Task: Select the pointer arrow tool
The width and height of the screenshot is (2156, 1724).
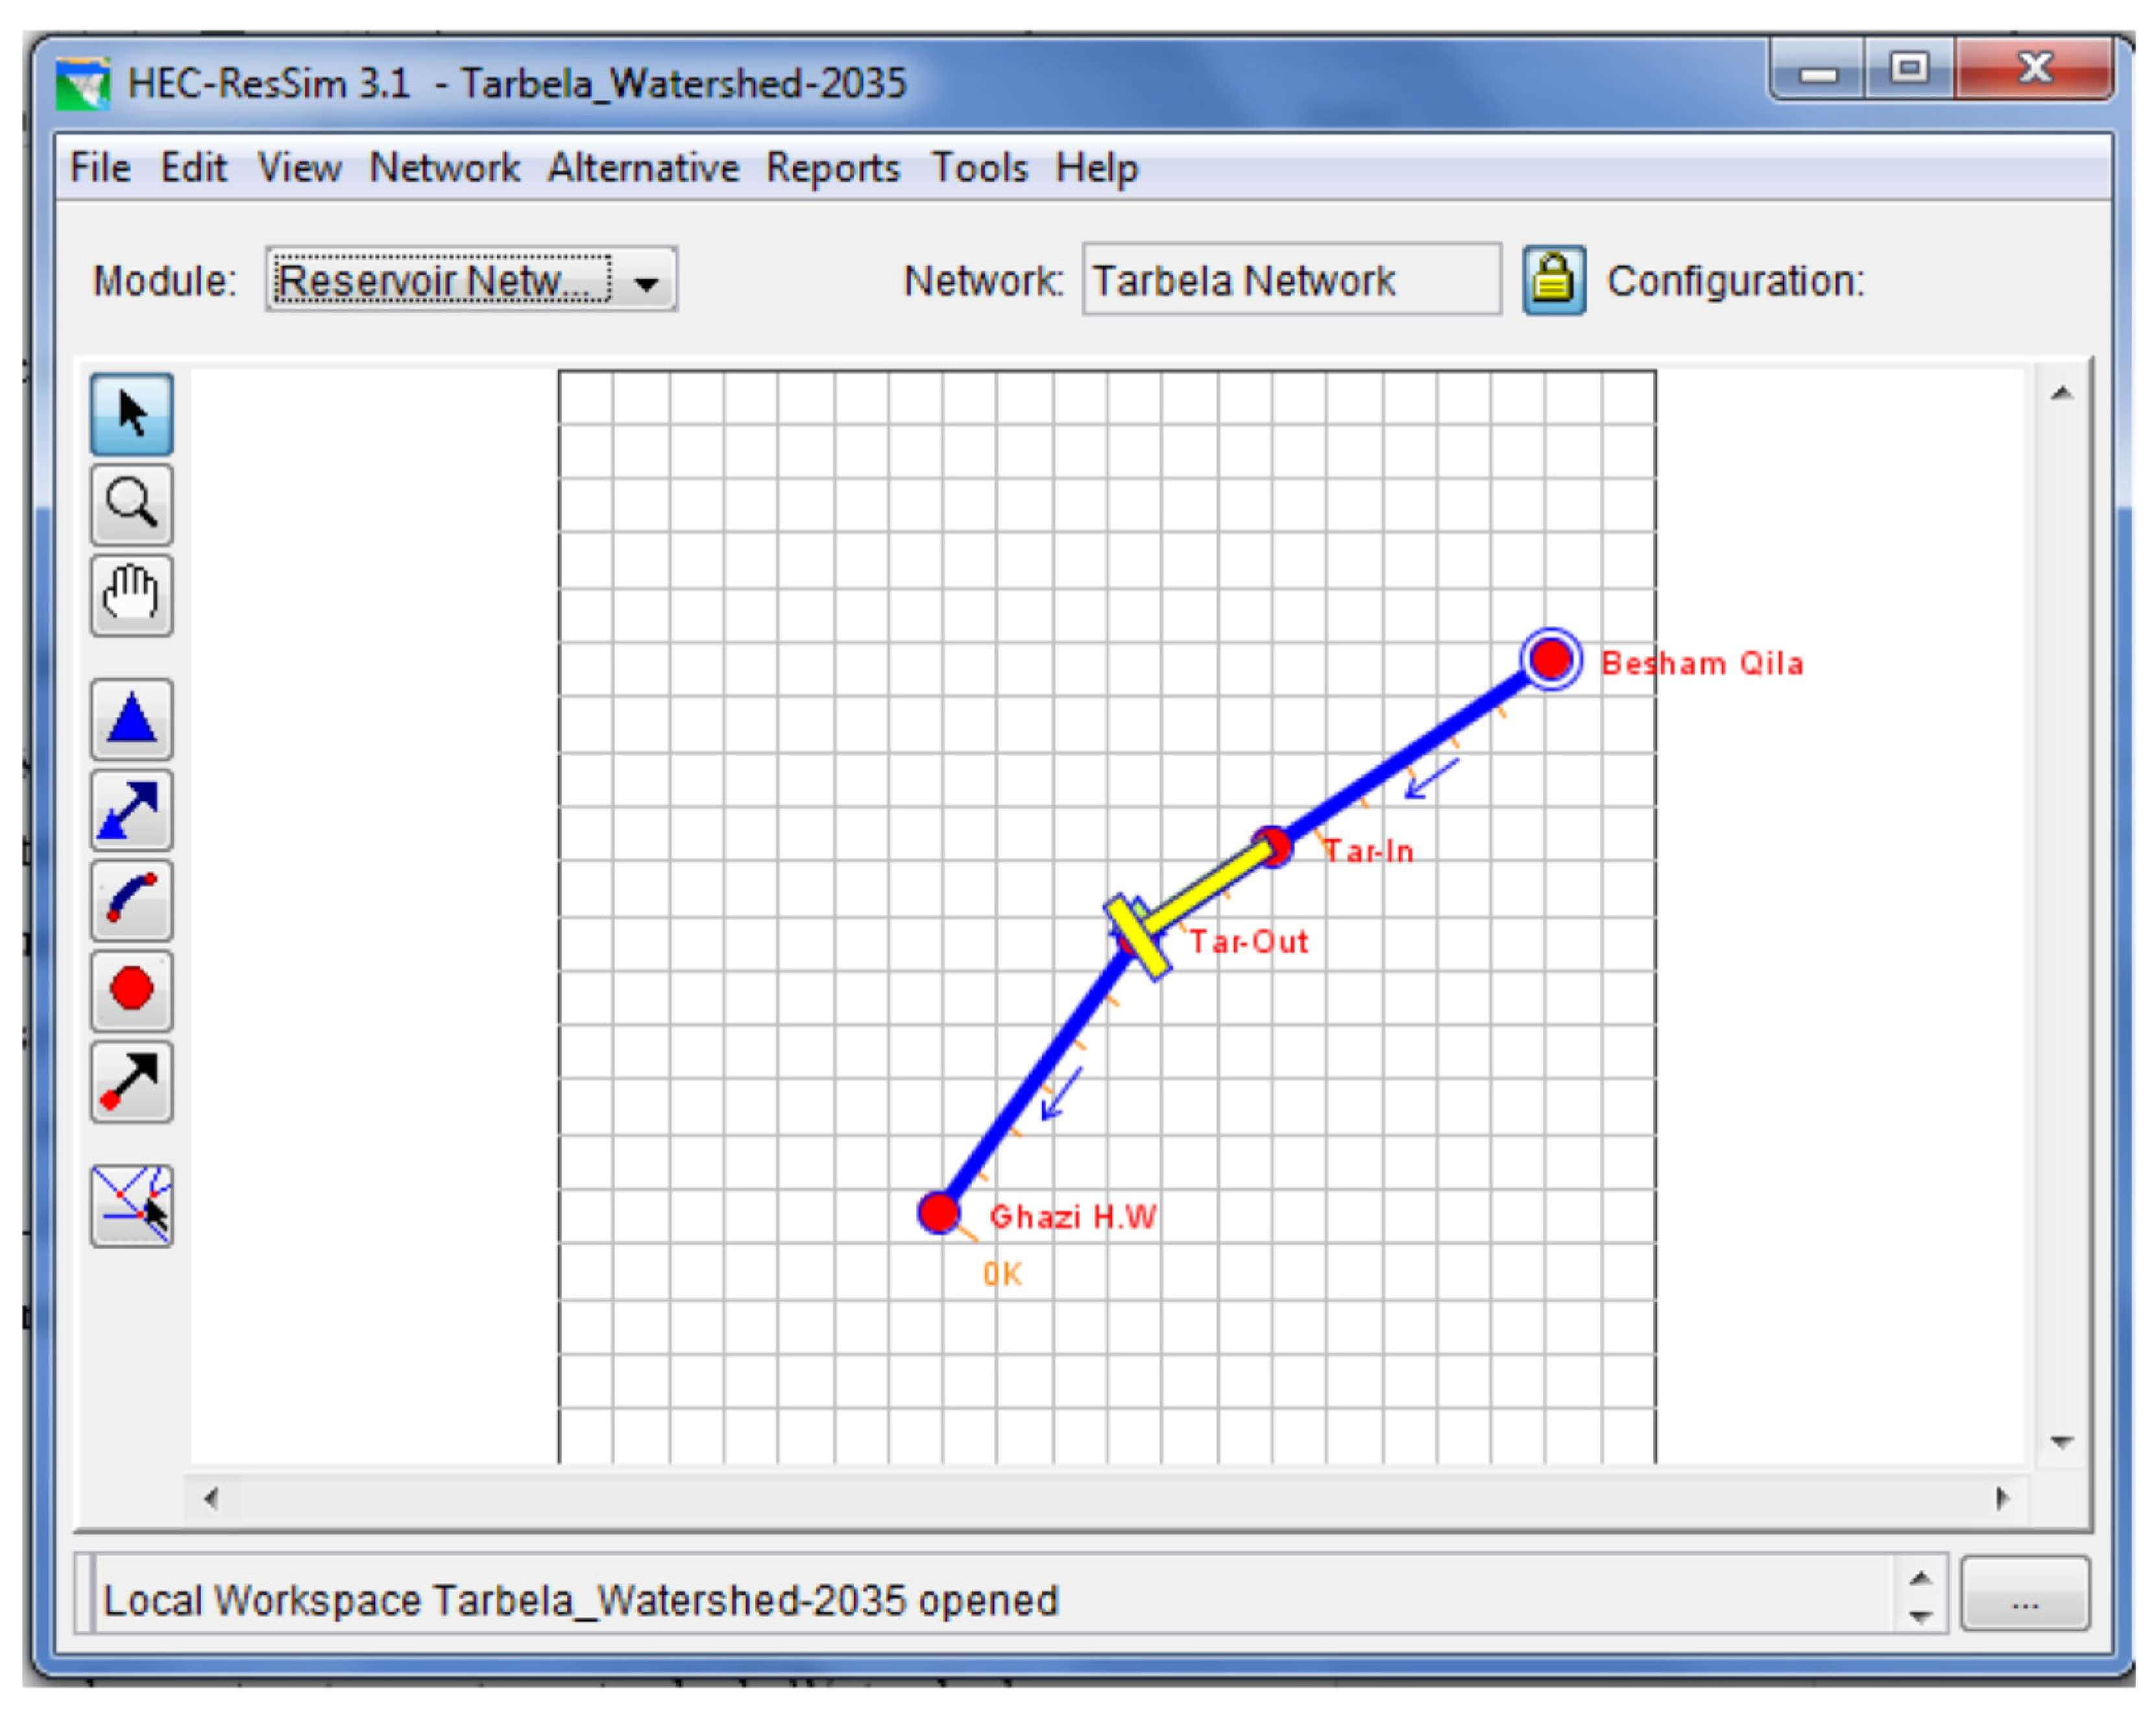Action: [131, 414]
